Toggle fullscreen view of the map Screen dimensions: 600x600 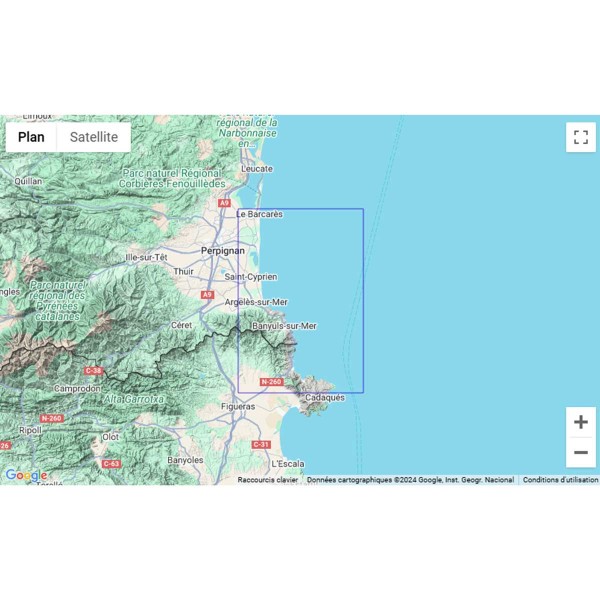[580, 137]
